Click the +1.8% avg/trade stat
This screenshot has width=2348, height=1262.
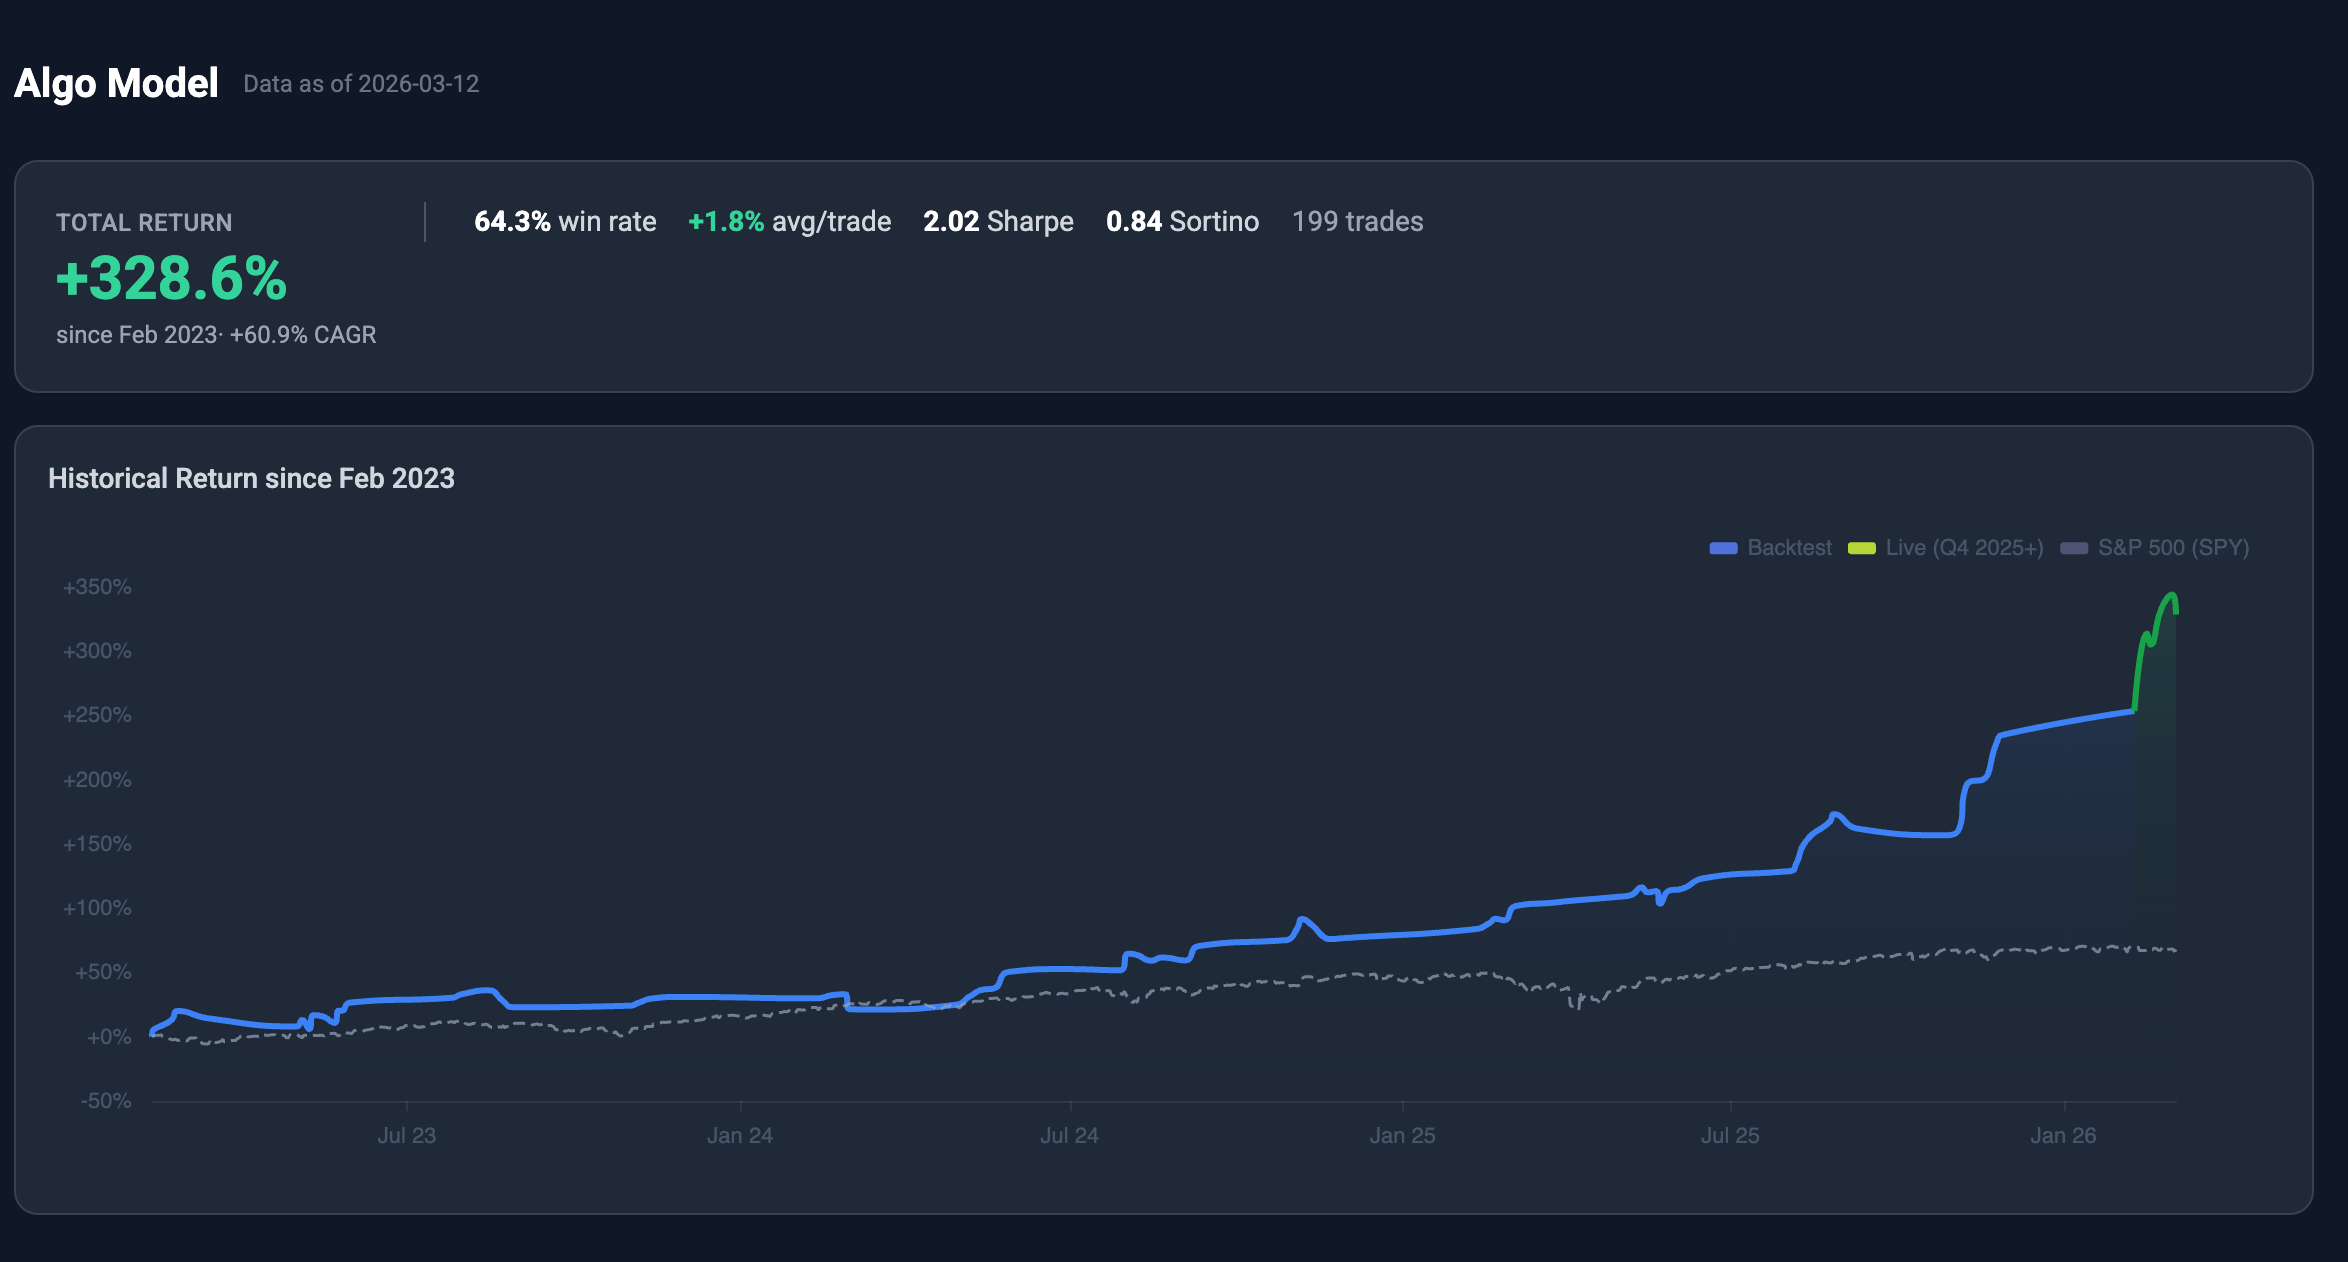(x=789, y=221)
